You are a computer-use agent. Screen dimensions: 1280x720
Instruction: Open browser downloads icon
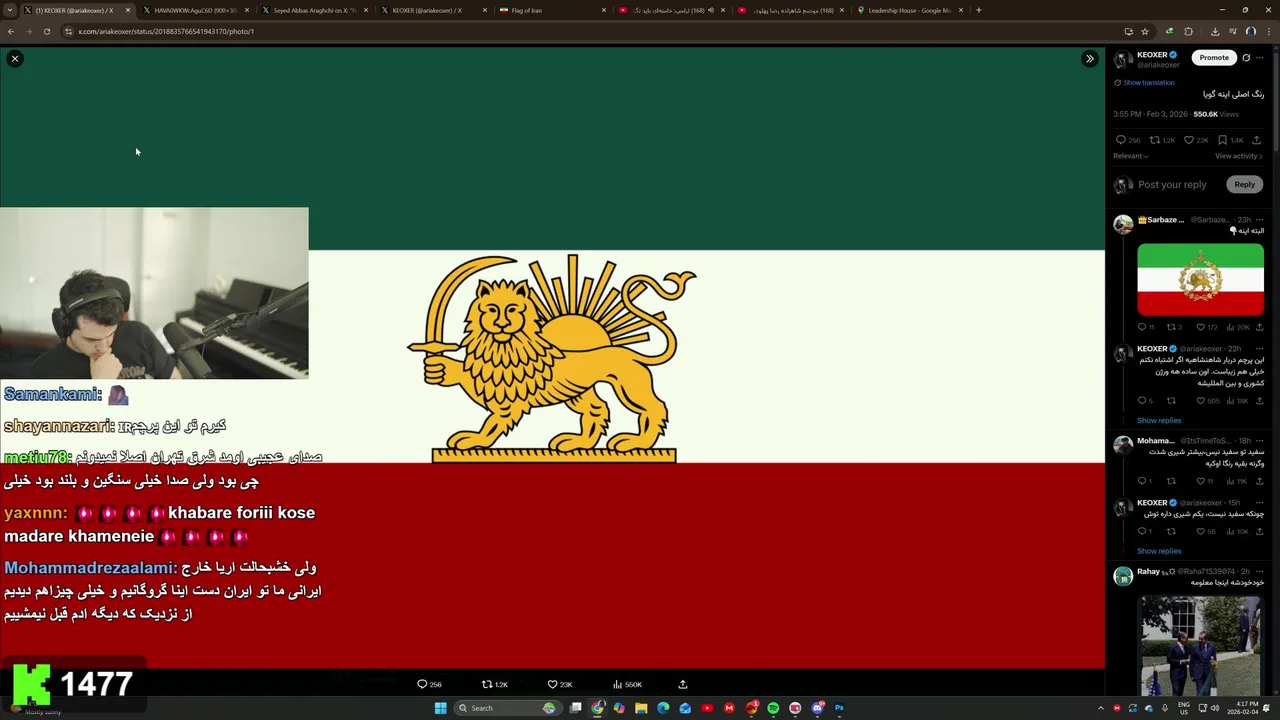[x=1215, y=31]
